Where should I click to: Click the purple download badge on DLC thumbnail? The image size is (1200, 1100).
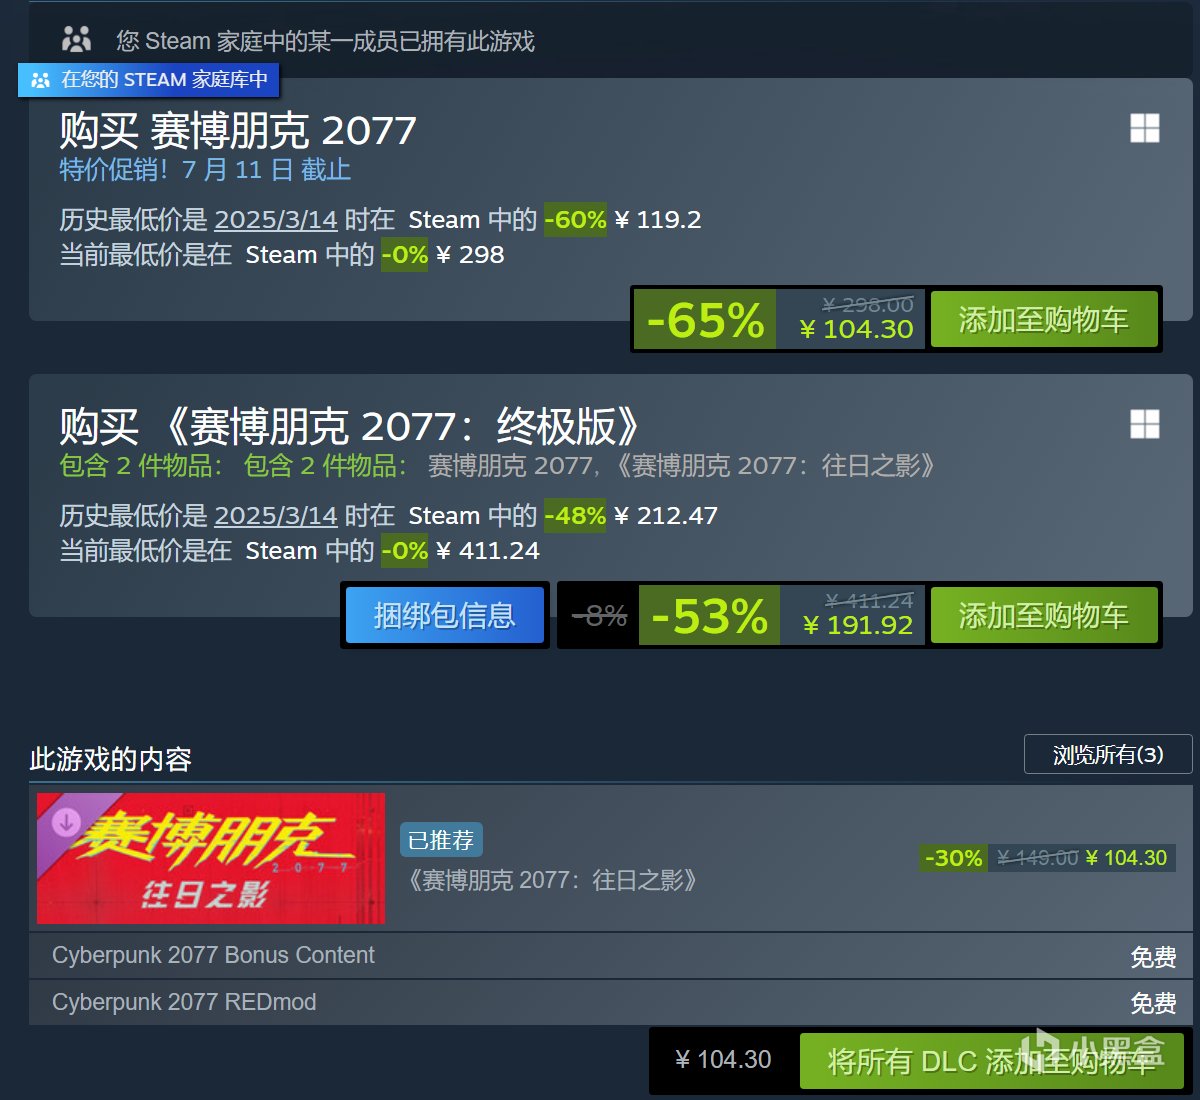[x=66, y=822]
